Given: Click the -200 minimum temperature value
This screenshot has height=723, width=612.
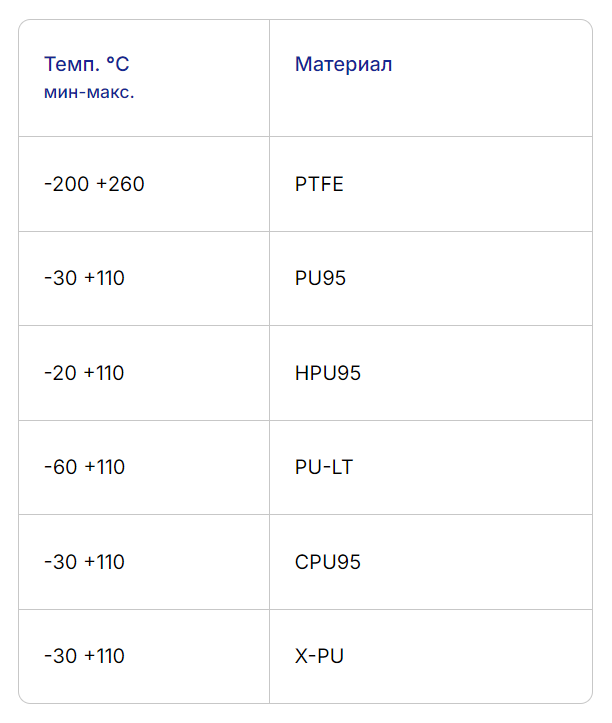Looking at the screenshot, I should (x=66, y=184).
